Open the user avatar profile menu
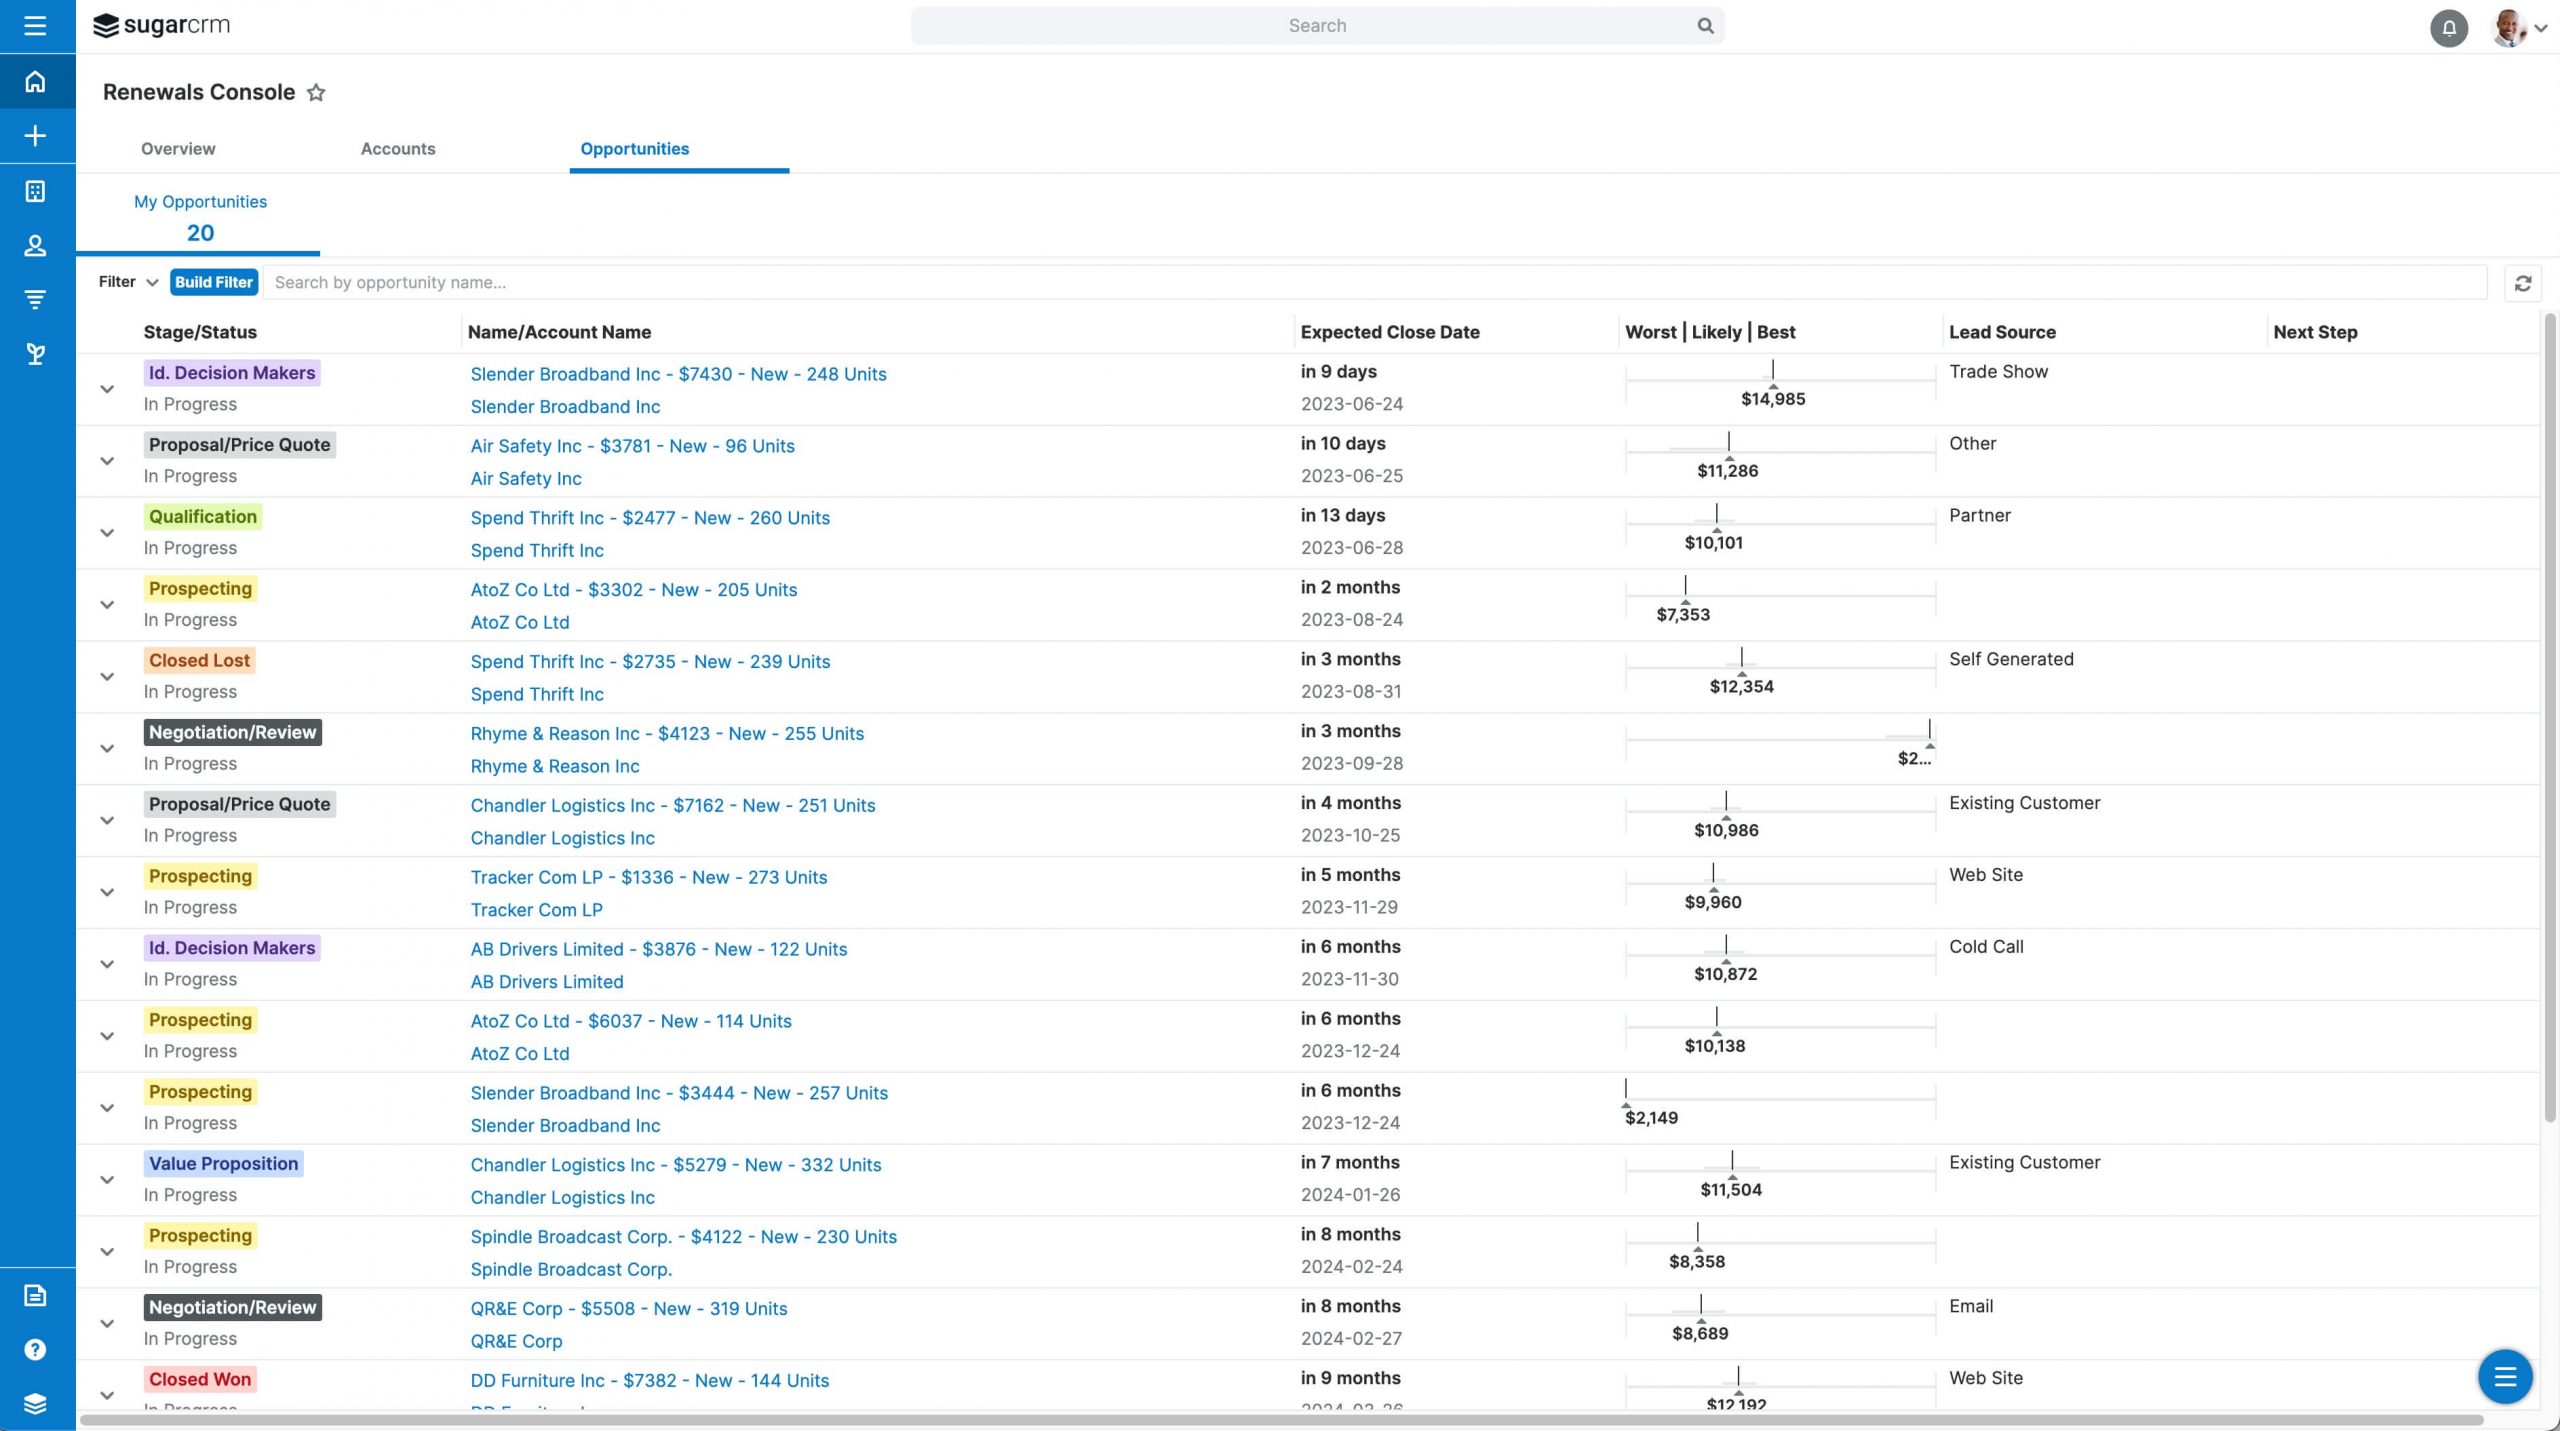Image resolution: width=2560 pixels, height=1431 pixels. point(2520,28)
